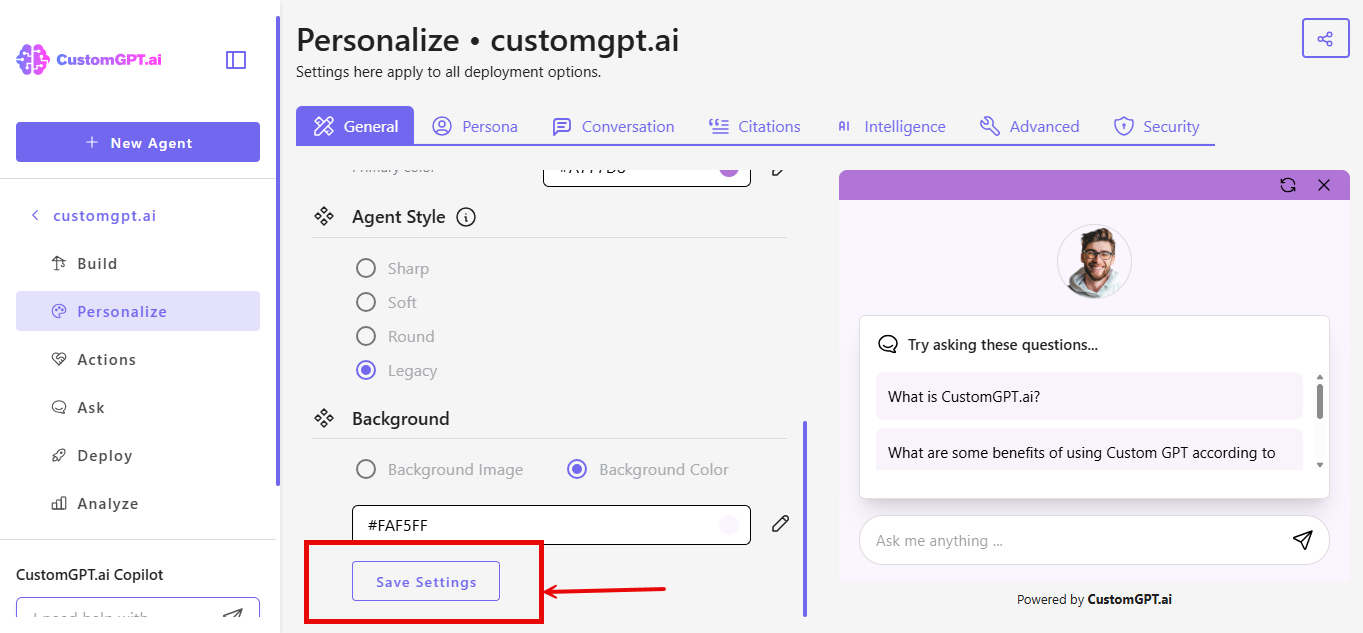Open the background color picker with the pencil icon
The width and height of the screenshot is (1363, 633).
coord(779,523)
